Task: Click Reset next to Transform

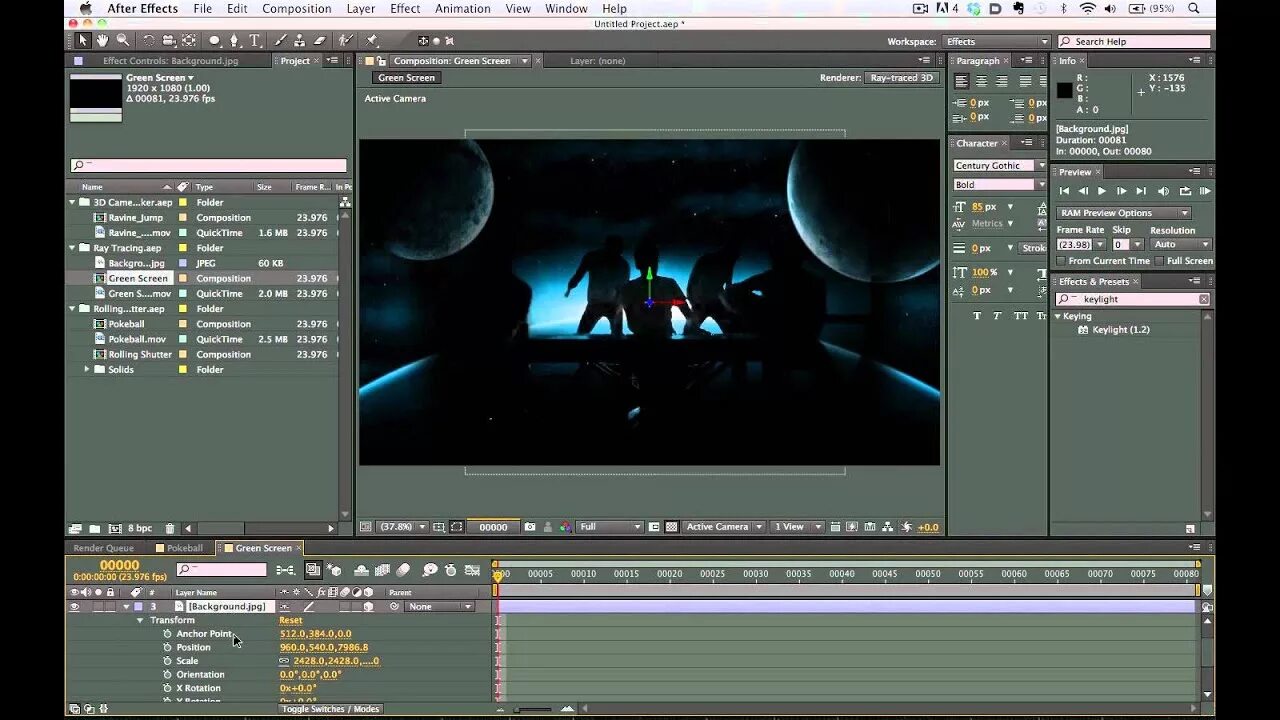Action: coord(290,620)
